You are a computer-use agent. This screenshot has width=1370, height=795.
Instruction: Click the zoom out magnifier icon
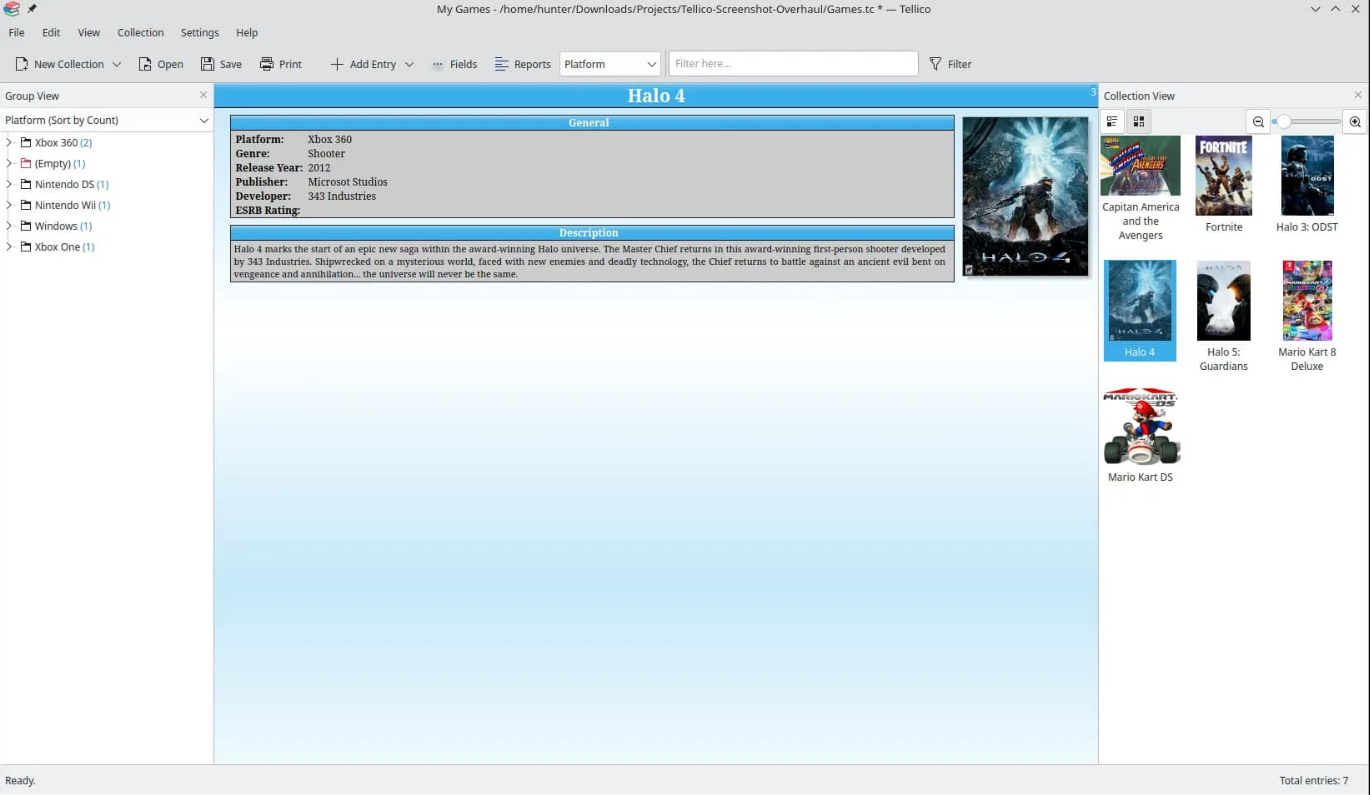tap(1258, 122)
